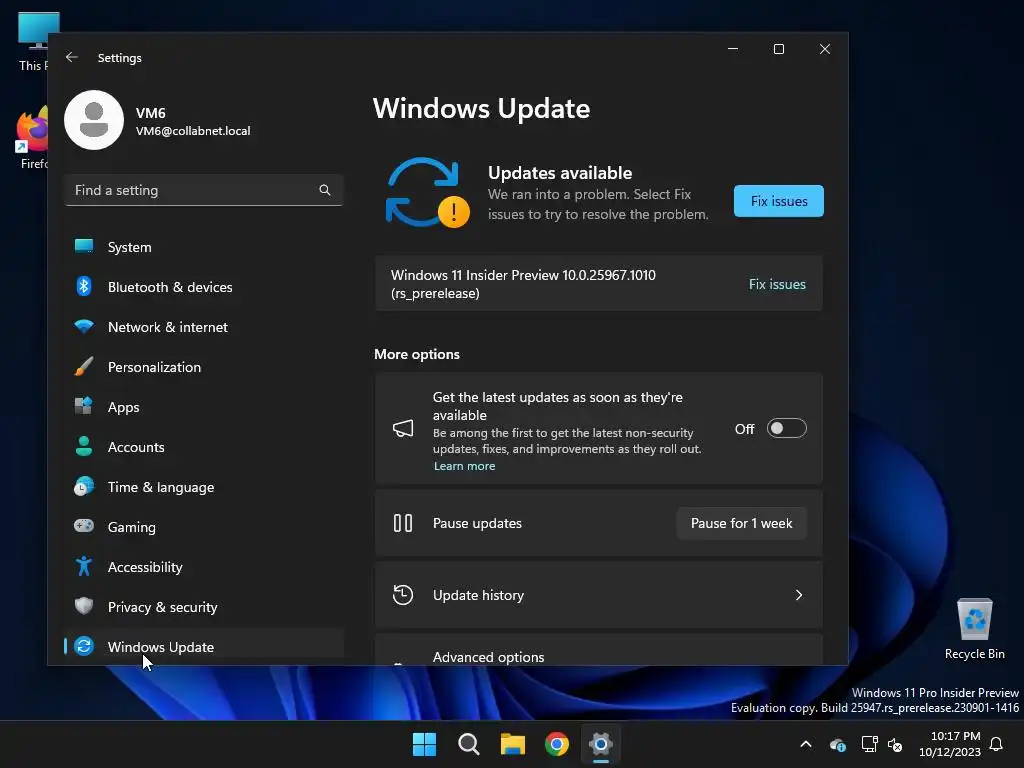
Task: Show hidden icons tray chevron
Action: click(x=806, y=744)
